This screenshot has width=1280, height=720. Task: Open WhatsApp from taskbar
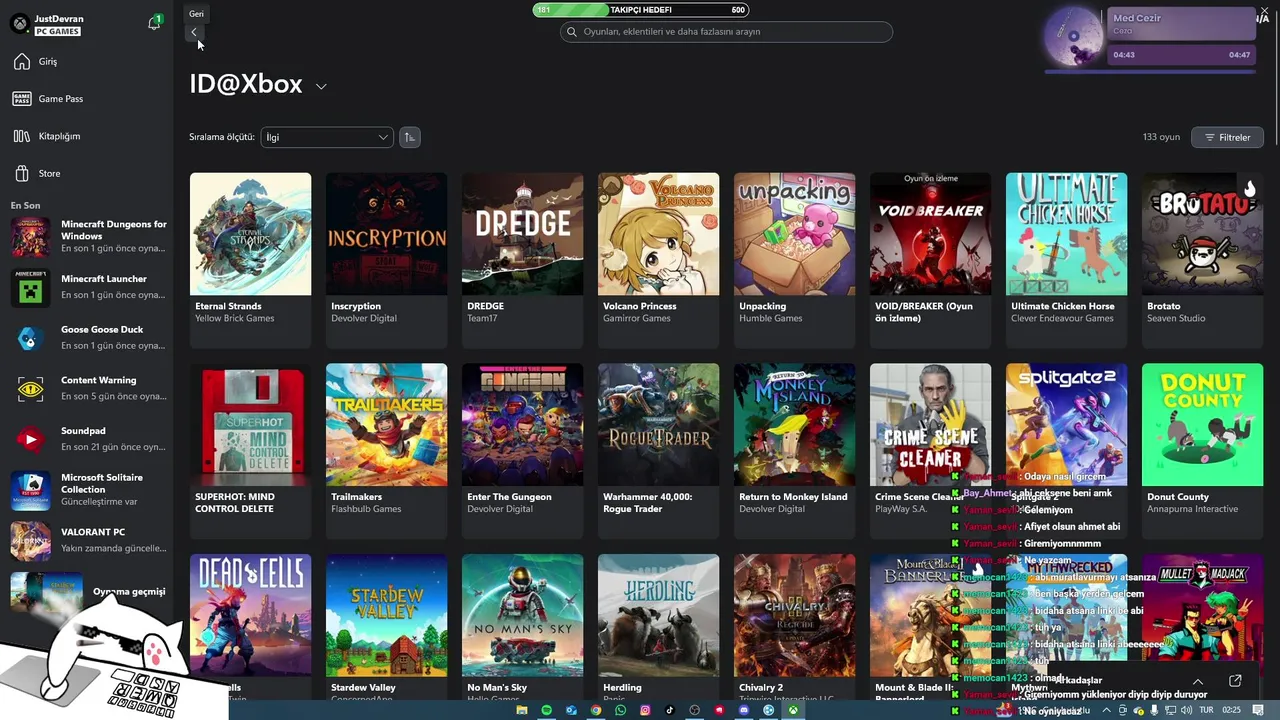(x=621, y=710)
